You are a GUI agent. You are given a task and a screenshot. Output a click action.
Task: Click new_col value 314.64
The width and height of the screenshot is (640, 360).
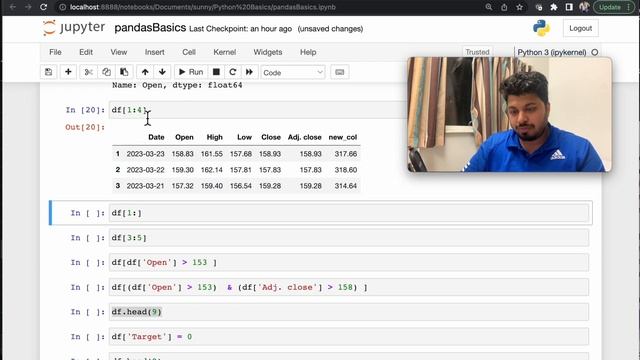(x=346, y=186)
